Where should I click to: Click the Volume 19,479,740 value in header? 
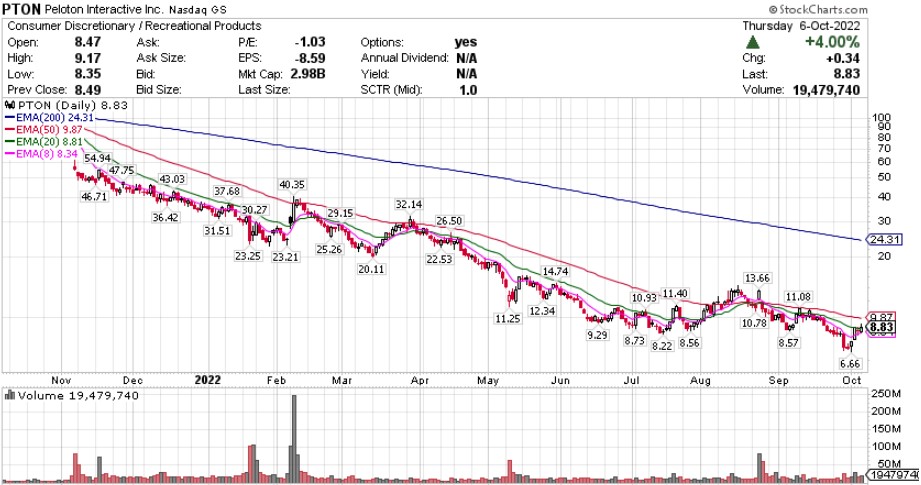(826, 90)
